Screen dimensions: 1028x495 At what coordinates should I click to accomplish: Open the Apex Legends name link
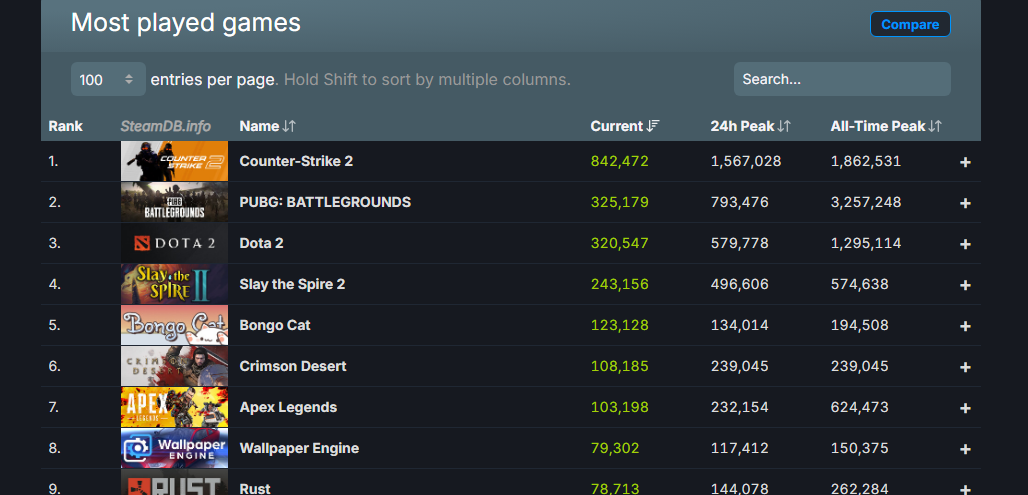click(288, 407)
